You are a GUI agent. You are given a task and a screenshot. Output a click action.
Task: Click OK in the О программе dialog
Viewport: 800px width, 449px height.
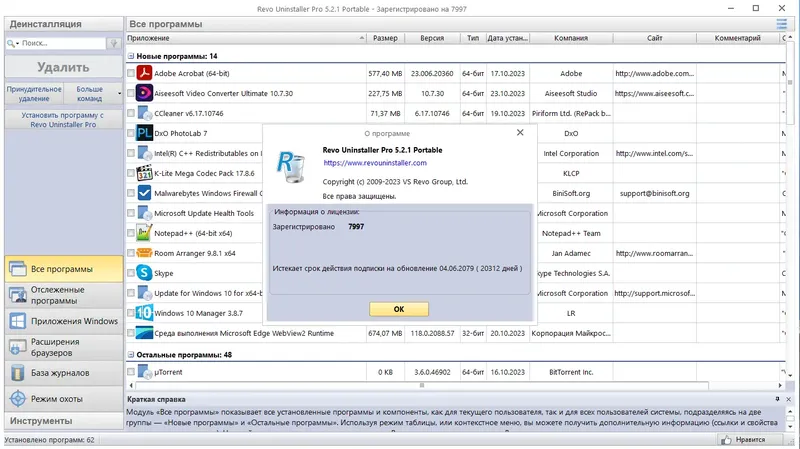click(399, 309)
